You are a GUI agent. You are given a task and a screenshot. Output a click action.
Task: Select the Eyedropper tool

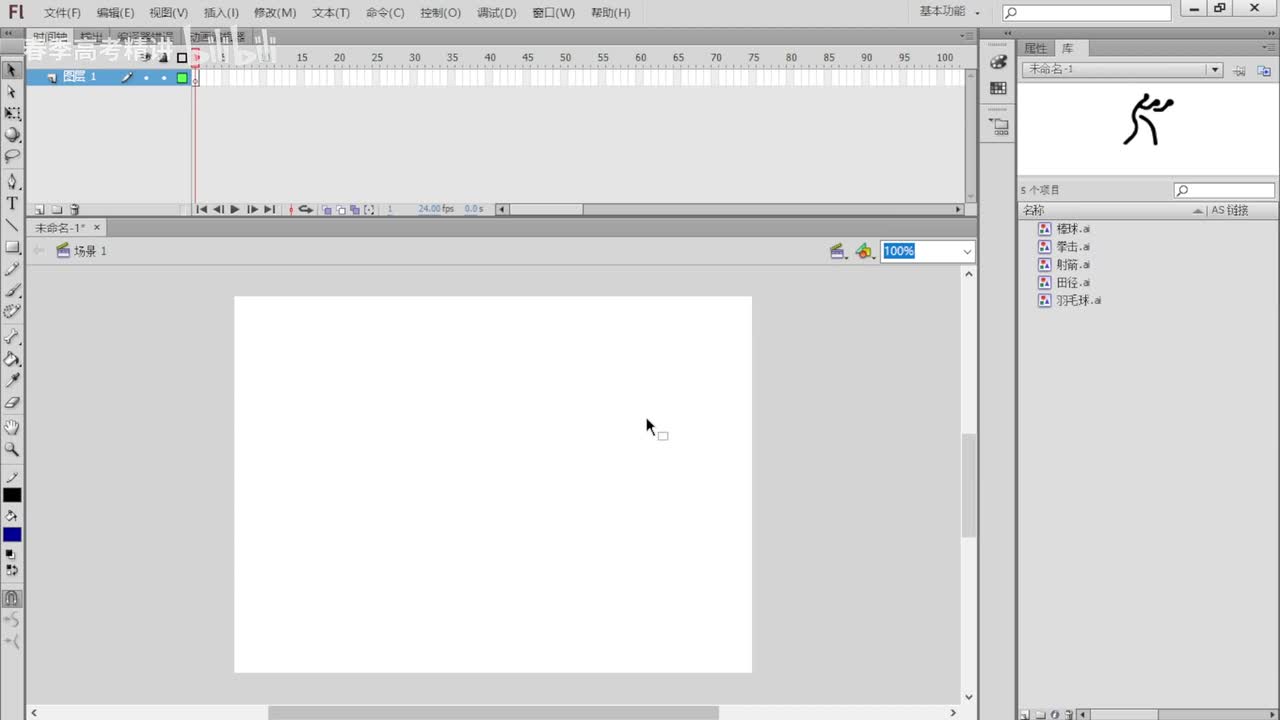click(12, 381)
